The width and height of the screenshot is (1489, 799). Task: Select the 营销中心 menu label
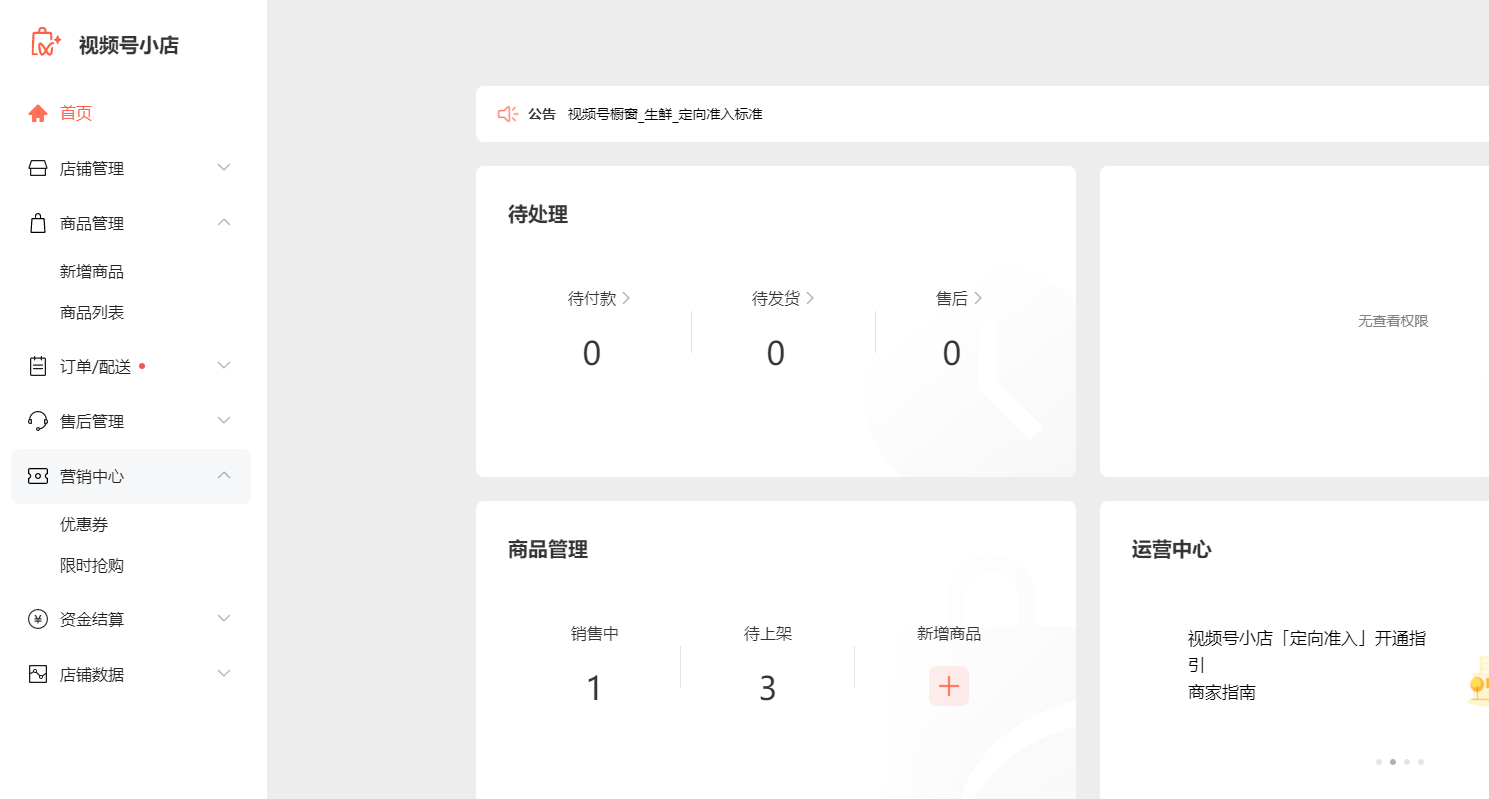pos(92,476)
